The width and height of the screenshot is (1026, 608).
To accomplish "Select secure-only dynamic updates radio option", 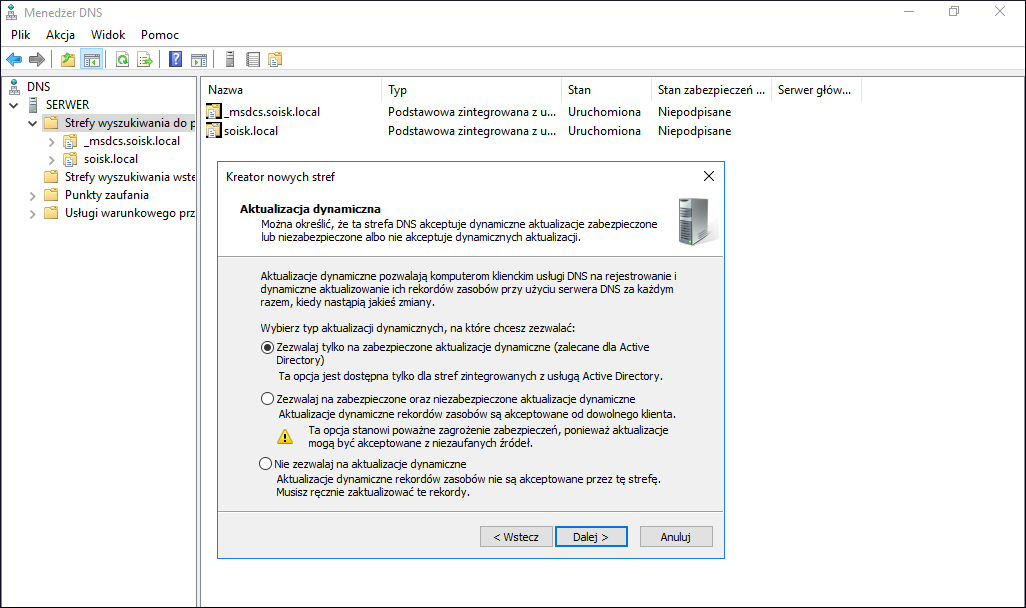I will tap(267, 348).
